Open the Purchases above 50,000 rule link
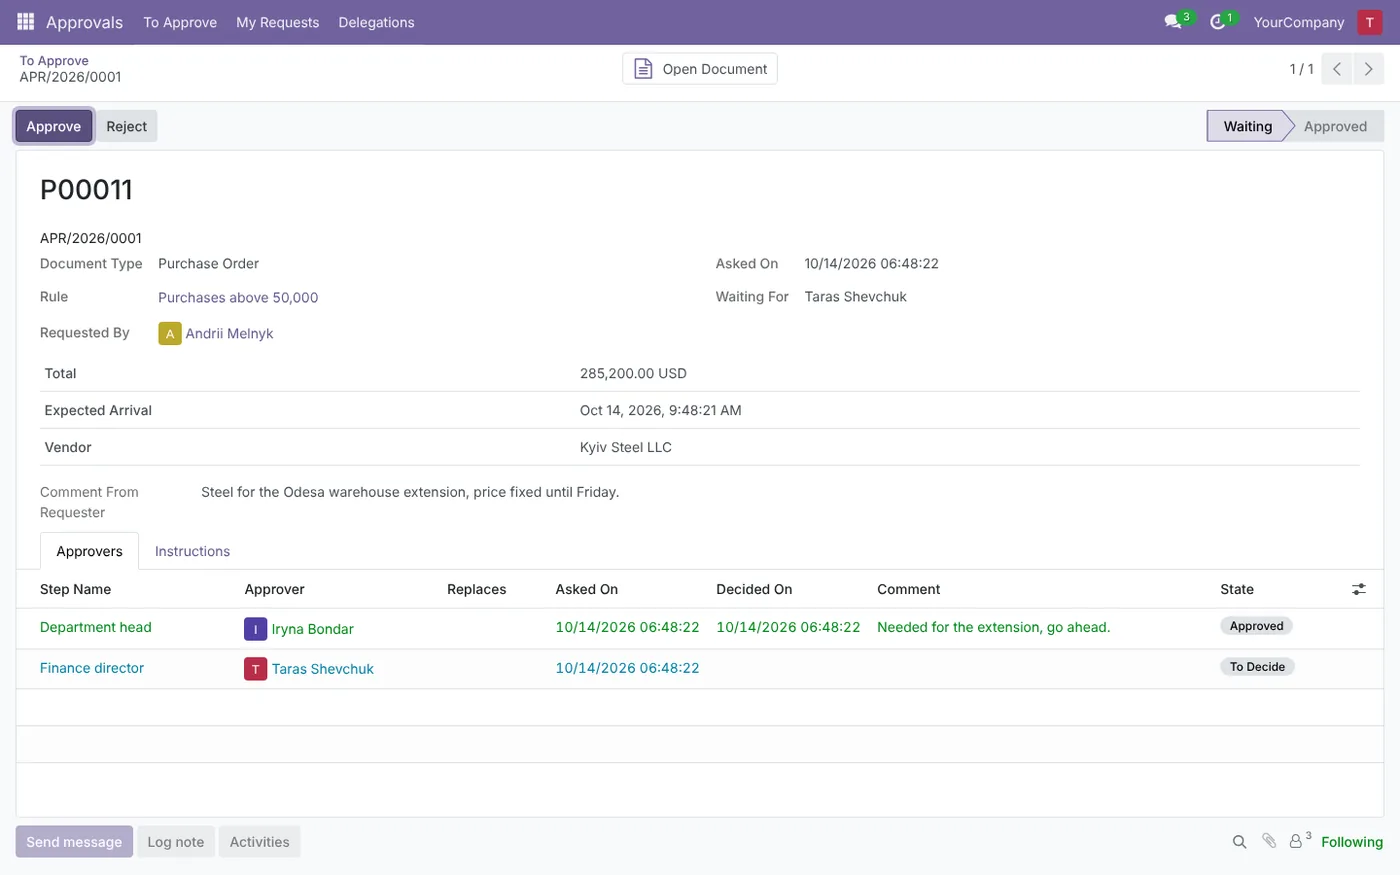The image size is (1400, 875). pyautogui.click(x=238, y=298)
